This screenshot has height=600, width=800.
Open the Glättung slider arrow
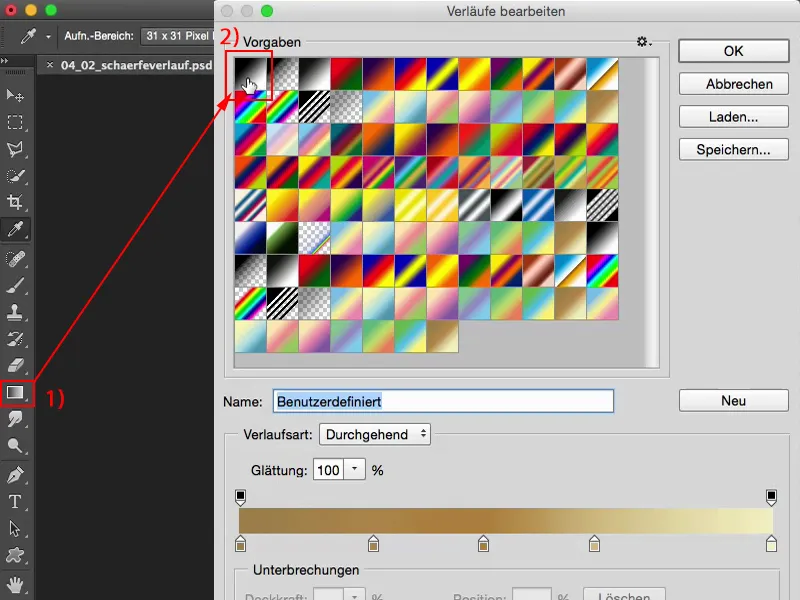355,469
